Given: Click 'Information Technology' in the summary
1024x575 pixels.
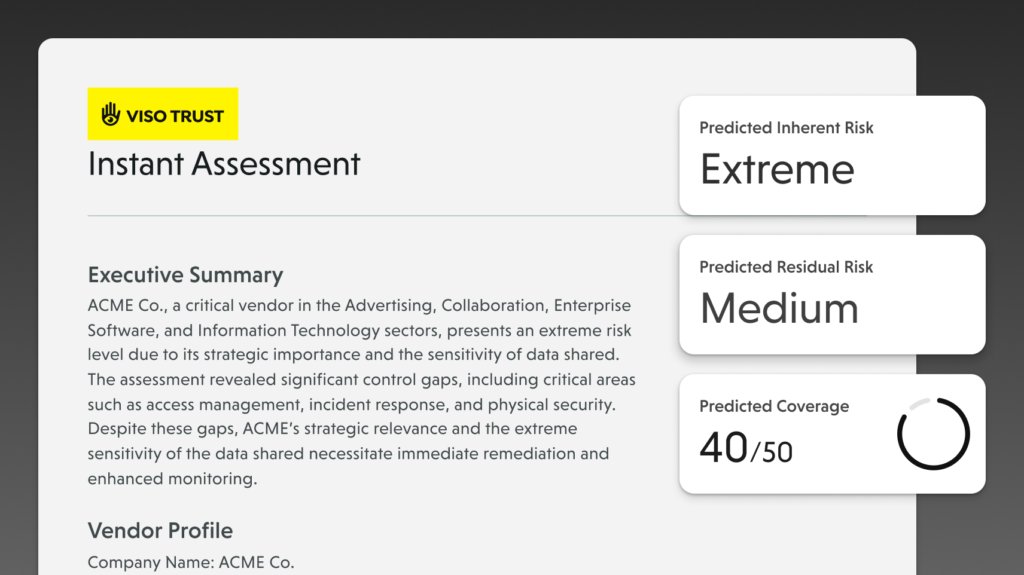Looking at the screenshot, I should pos(285,330).
